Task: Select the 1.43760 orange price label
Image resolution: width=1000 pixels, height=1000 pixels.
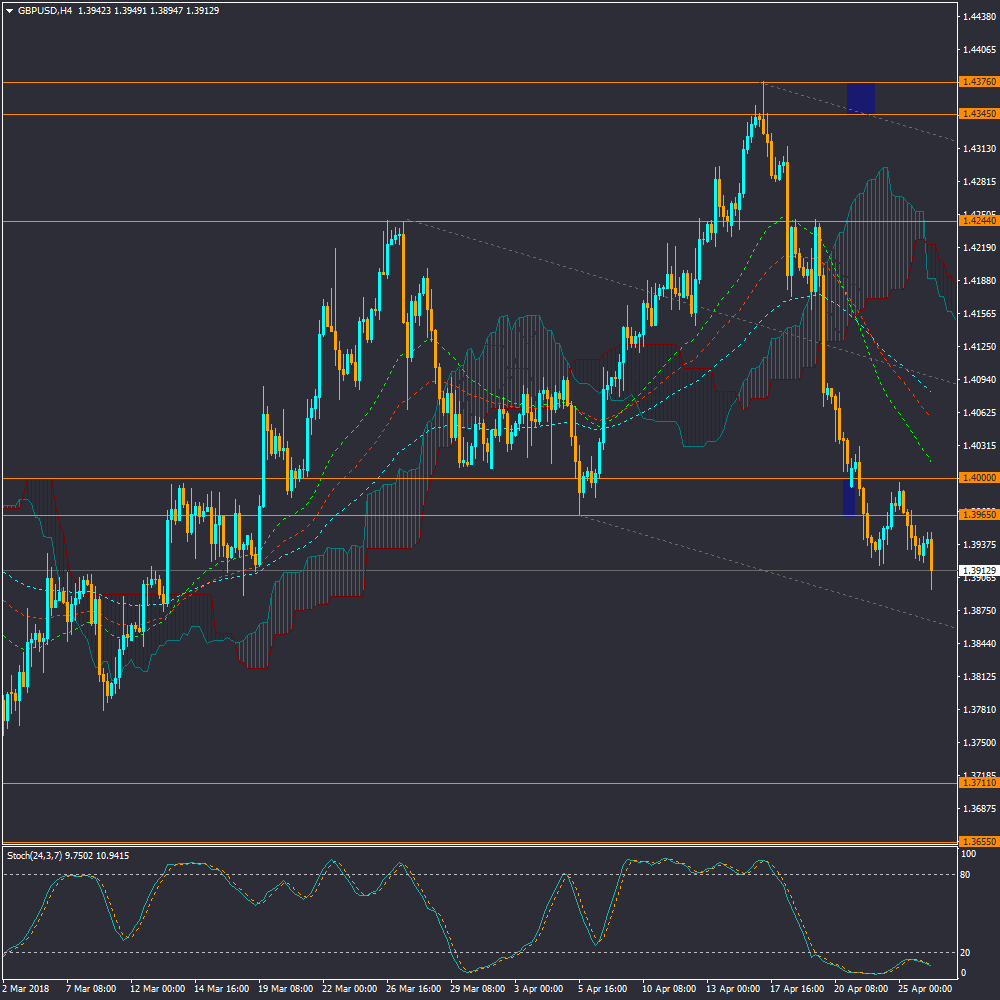Action: pos(977,82)
